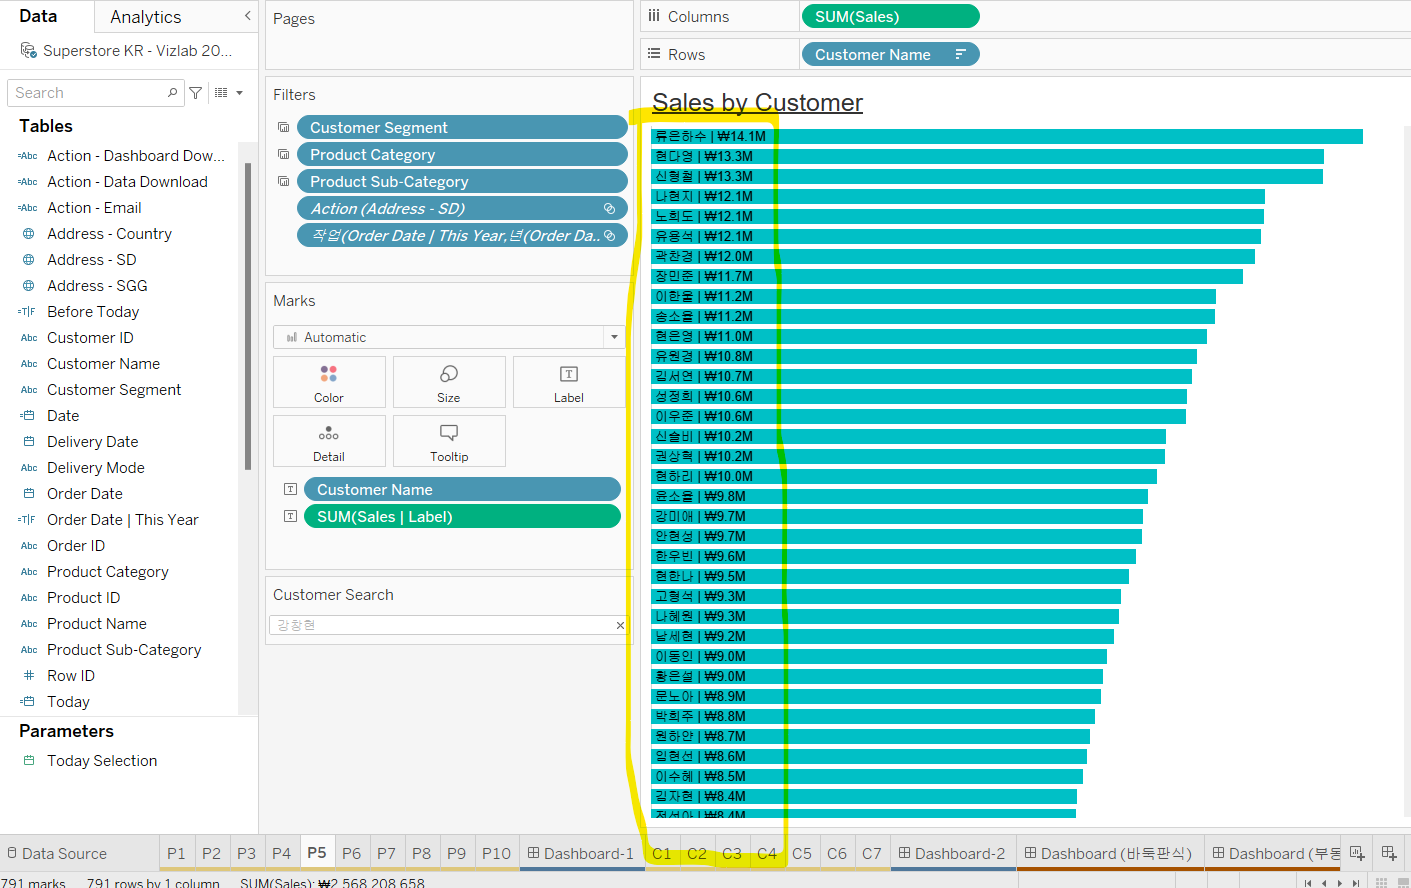Screen dimensions: 1411x888
Task: Select the Before Today field
Action: tap(93, 312)
